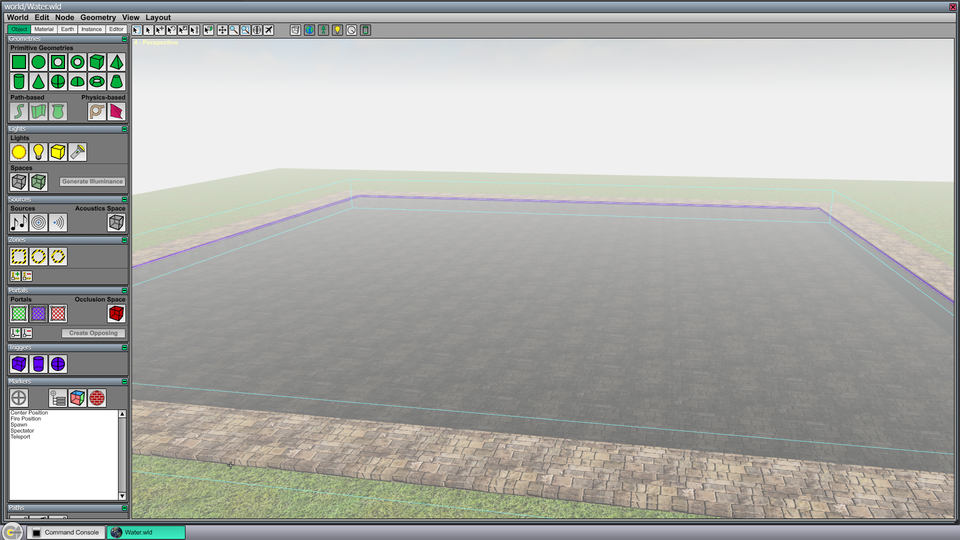Select the square Hole primitive geometry
The image size is (960, 540).
click(58, 62)
